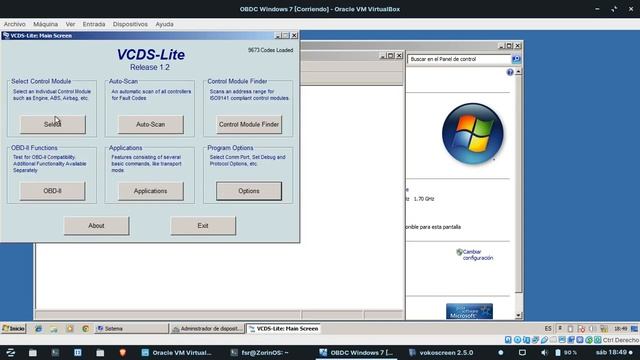Open the Control Module Finder

[x=249, y=124]
